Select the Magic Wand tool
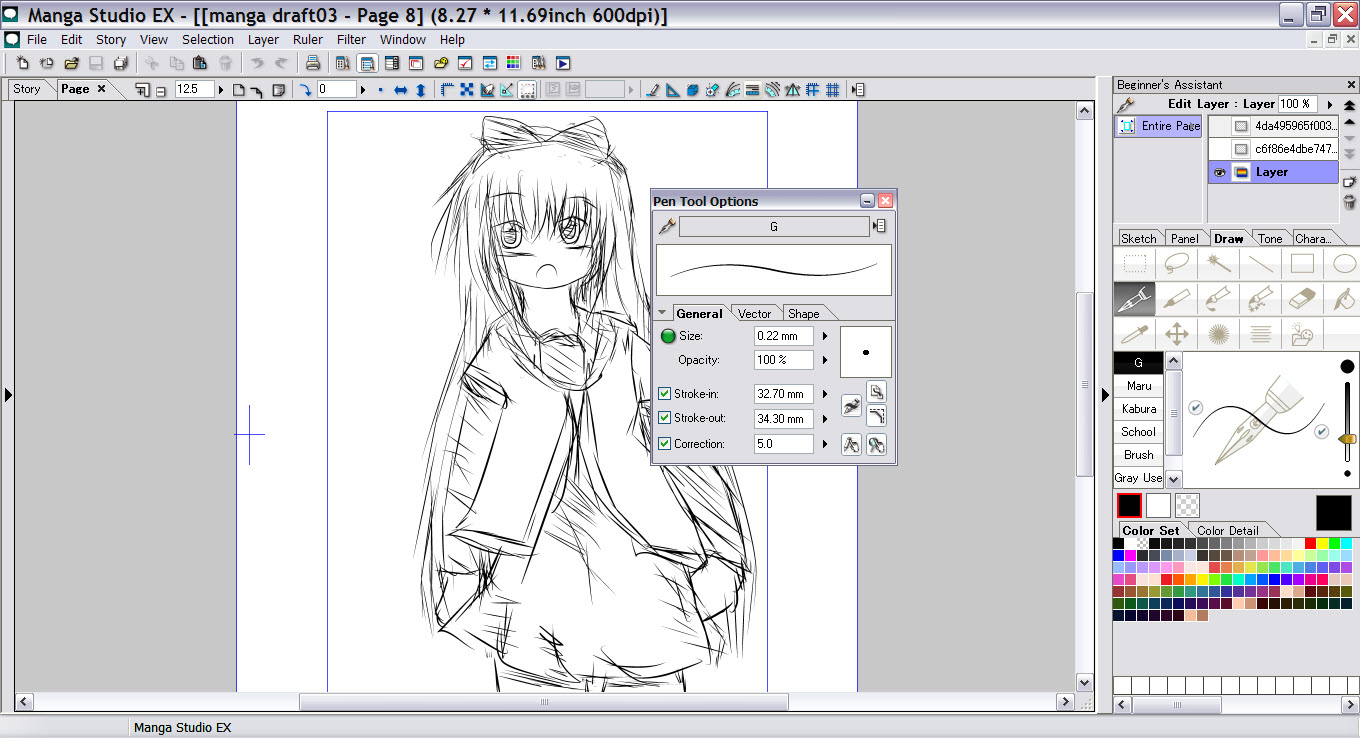 pos(1217,264)
